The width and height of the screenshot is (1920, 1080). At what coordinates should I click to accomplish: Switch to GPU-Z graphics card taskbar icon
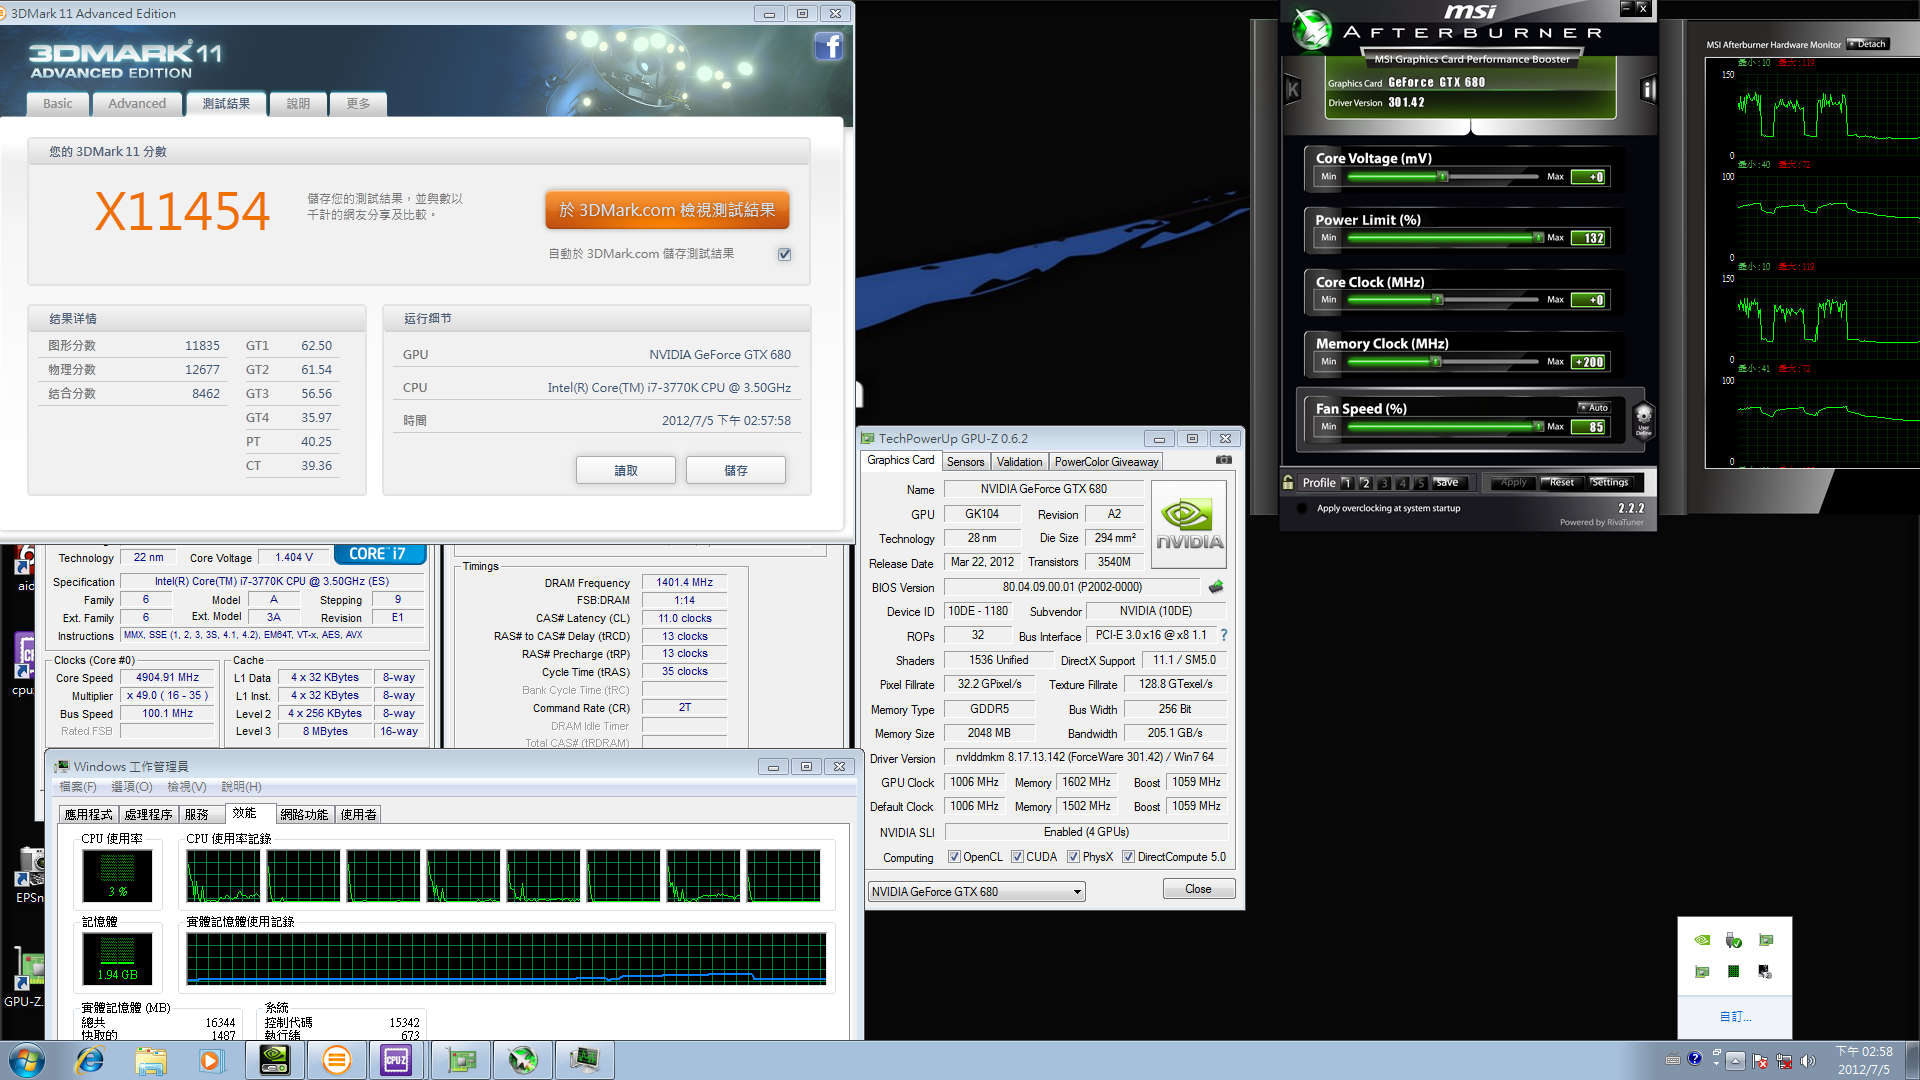click(x=461, y=1060)
